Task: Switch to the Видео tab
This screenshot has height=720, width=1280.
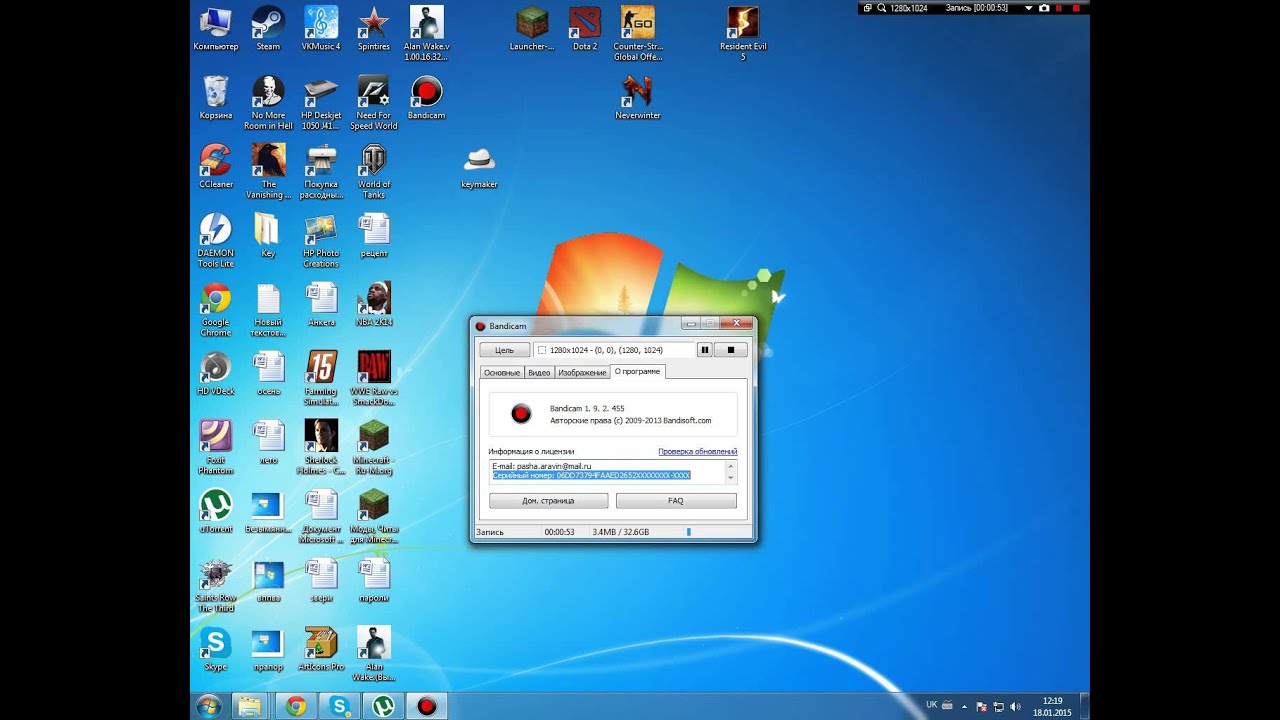Action: (x=539, y=372)
